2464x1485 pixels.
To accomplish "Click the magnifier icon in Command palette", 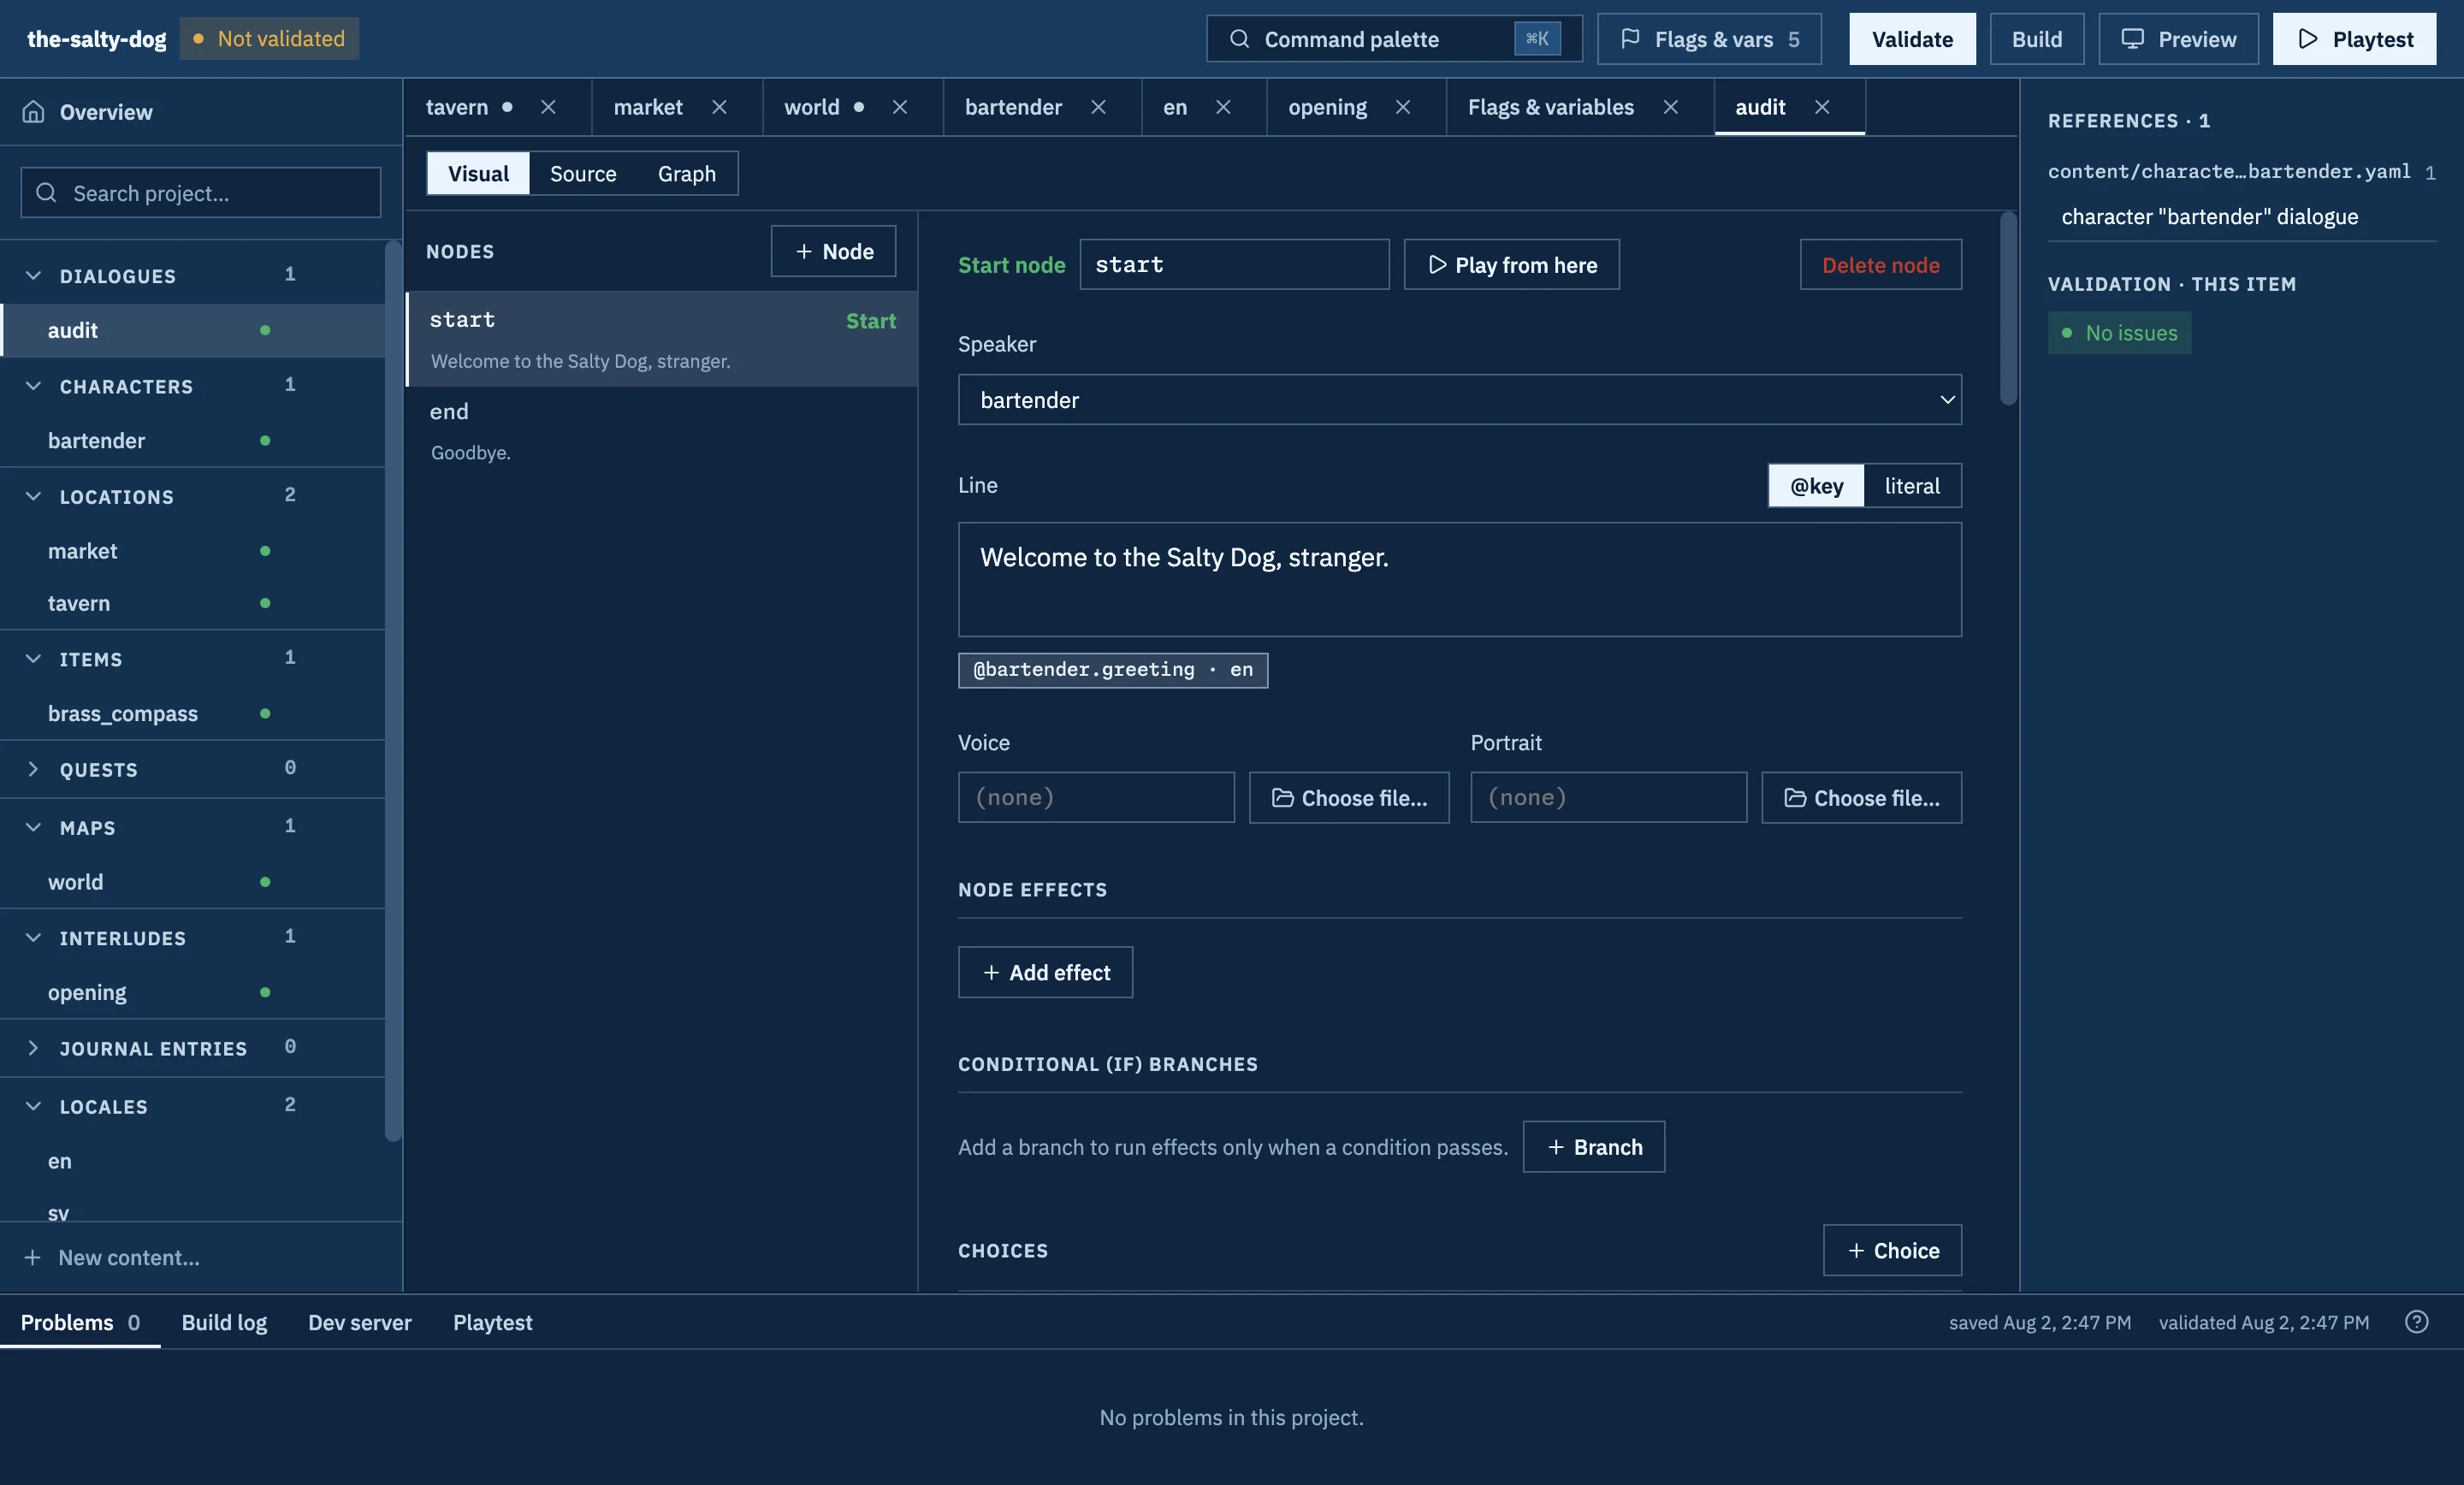I will (1239, 39).
